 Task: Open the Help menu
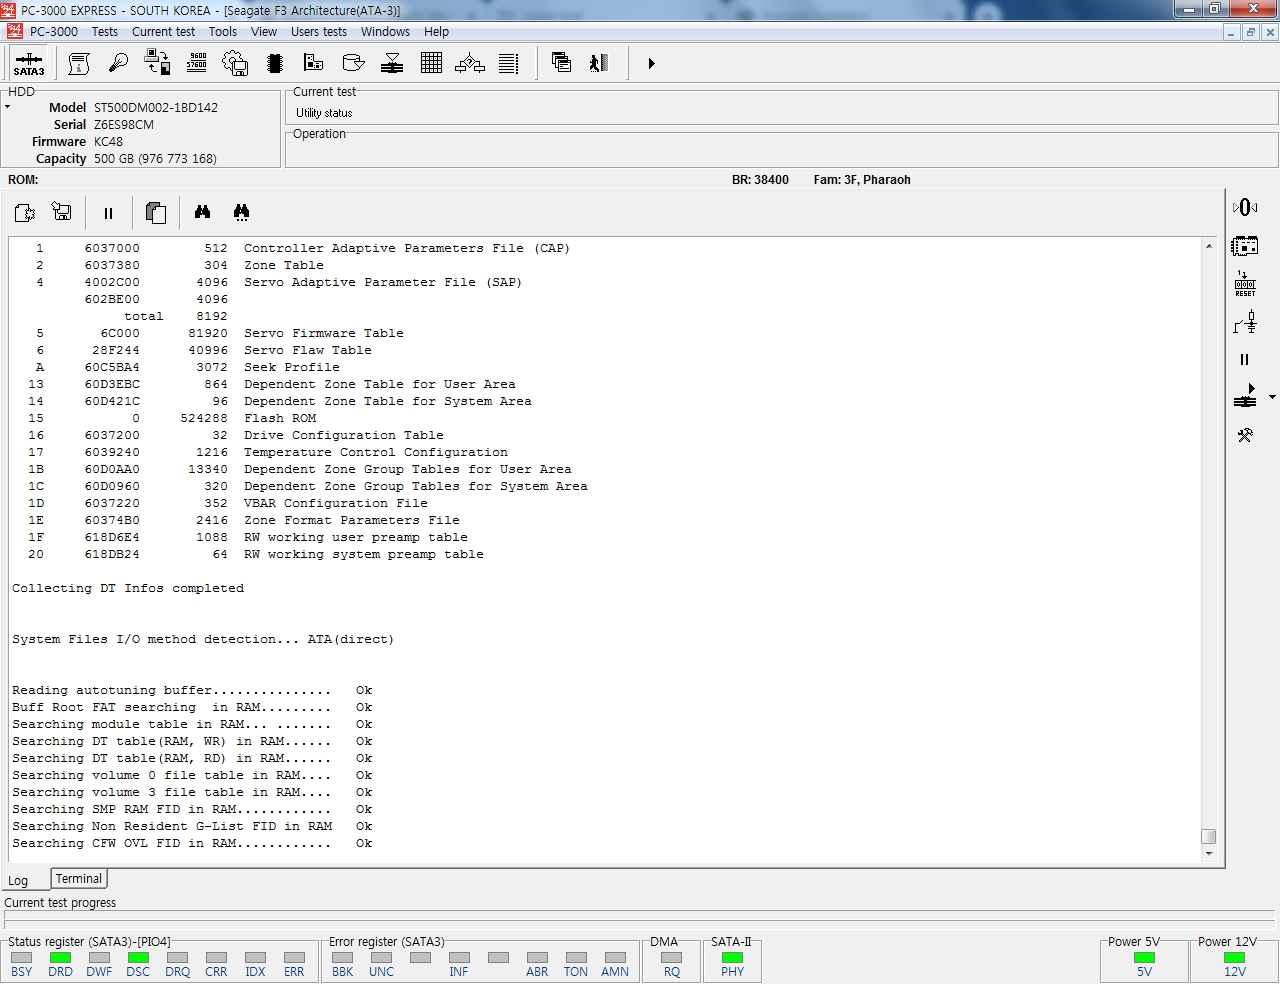pos(436,32)
